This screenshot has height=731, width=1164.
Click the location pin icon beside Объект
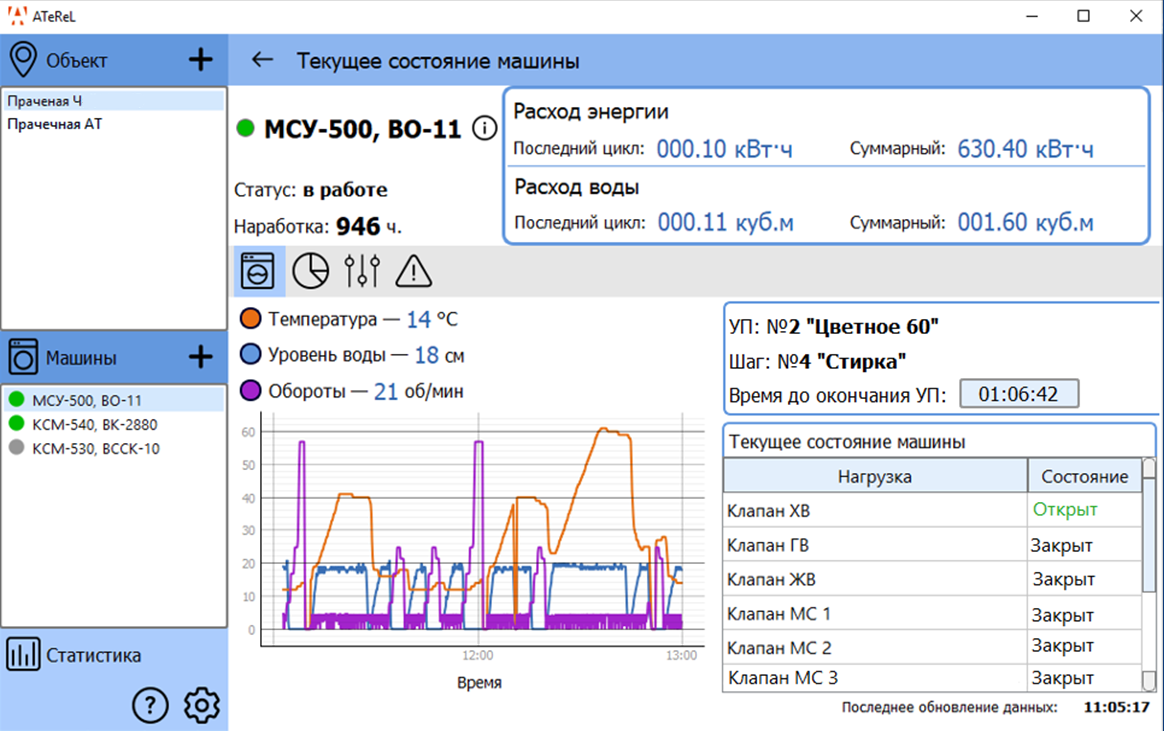[23, 59]
